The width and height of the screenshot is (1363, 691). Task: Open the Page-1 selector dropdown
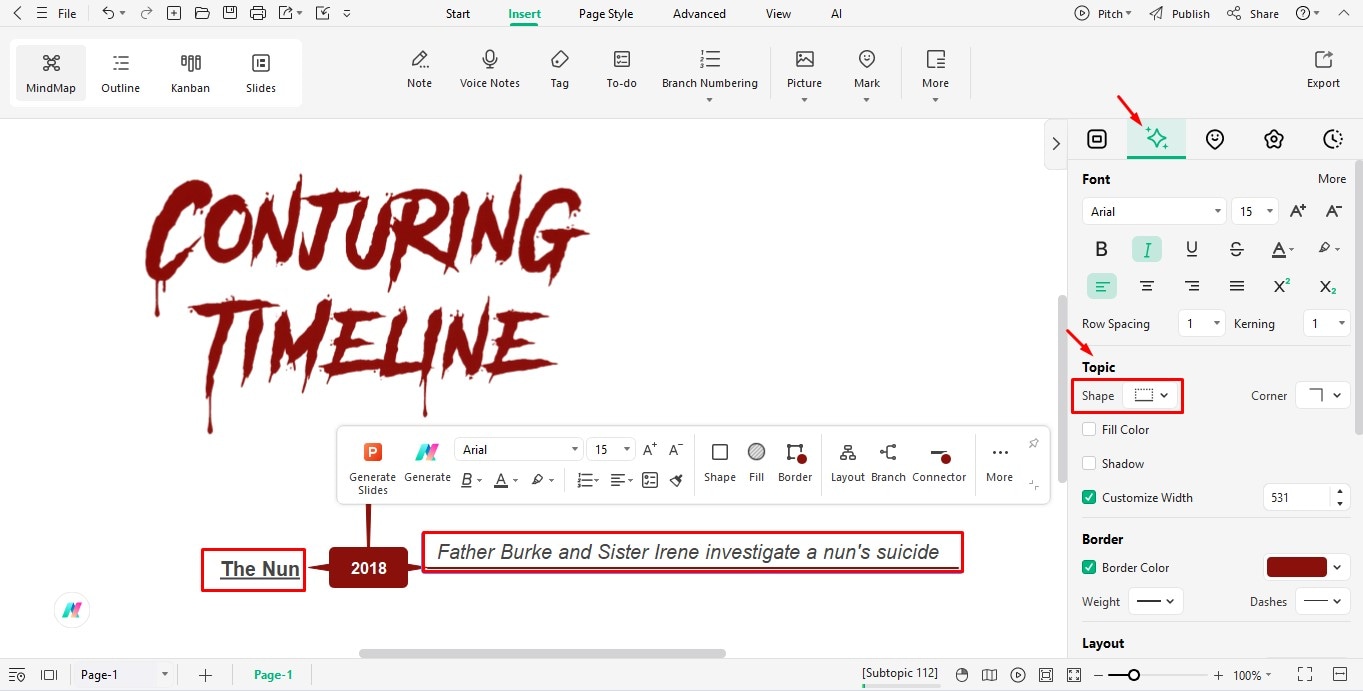click(x=123, y=675)
